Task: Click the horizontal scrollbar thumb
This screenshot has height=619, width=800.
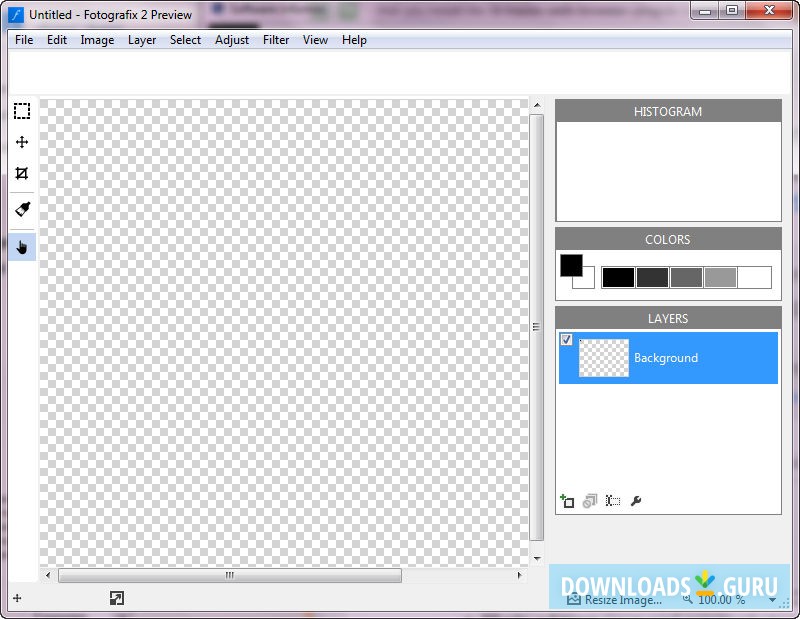Action: pos(230,575)
